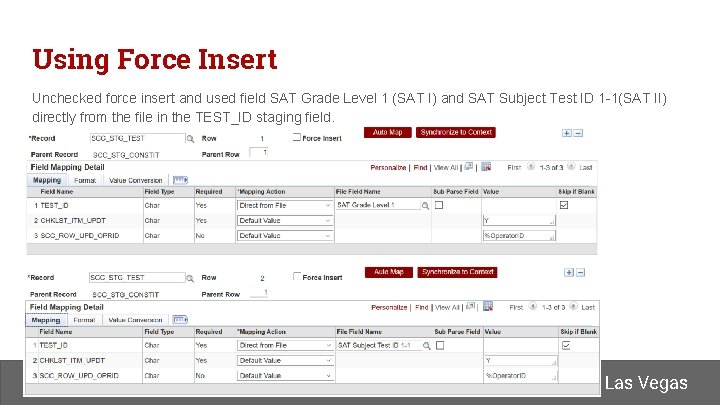Image resolution: width=720 pixels, height=405 pixels.
Task: Open zoom grid icon in Row 1 grid header
Action: point(468,167)
